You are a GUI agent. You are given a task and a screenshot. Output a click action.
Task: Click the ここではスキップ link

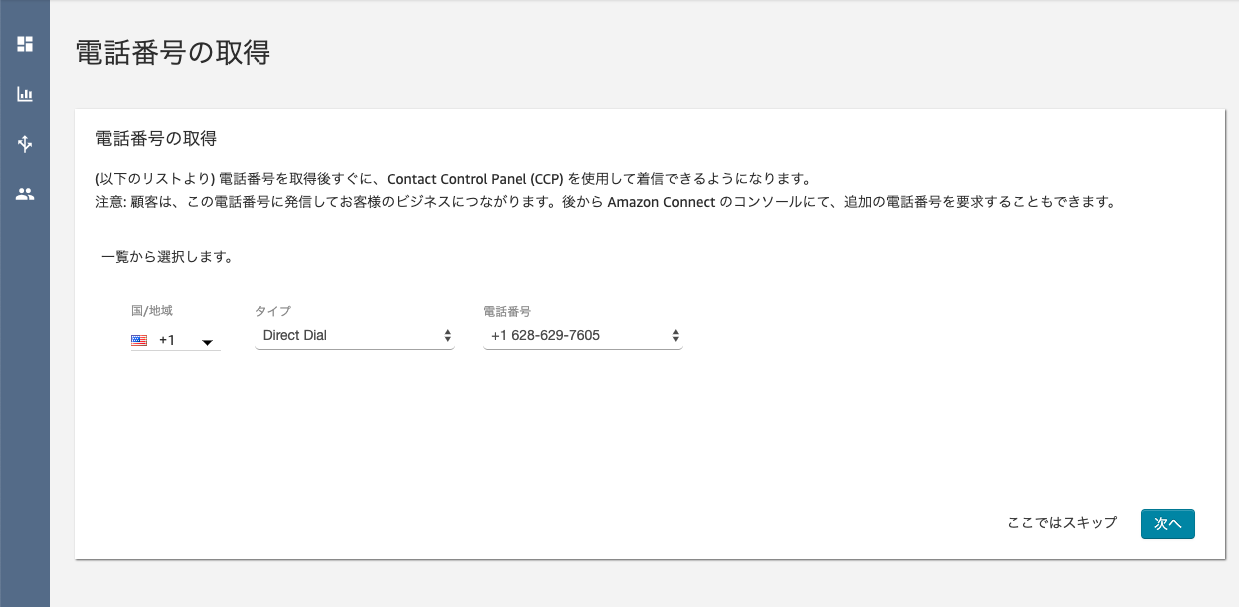click(1063, 523)
